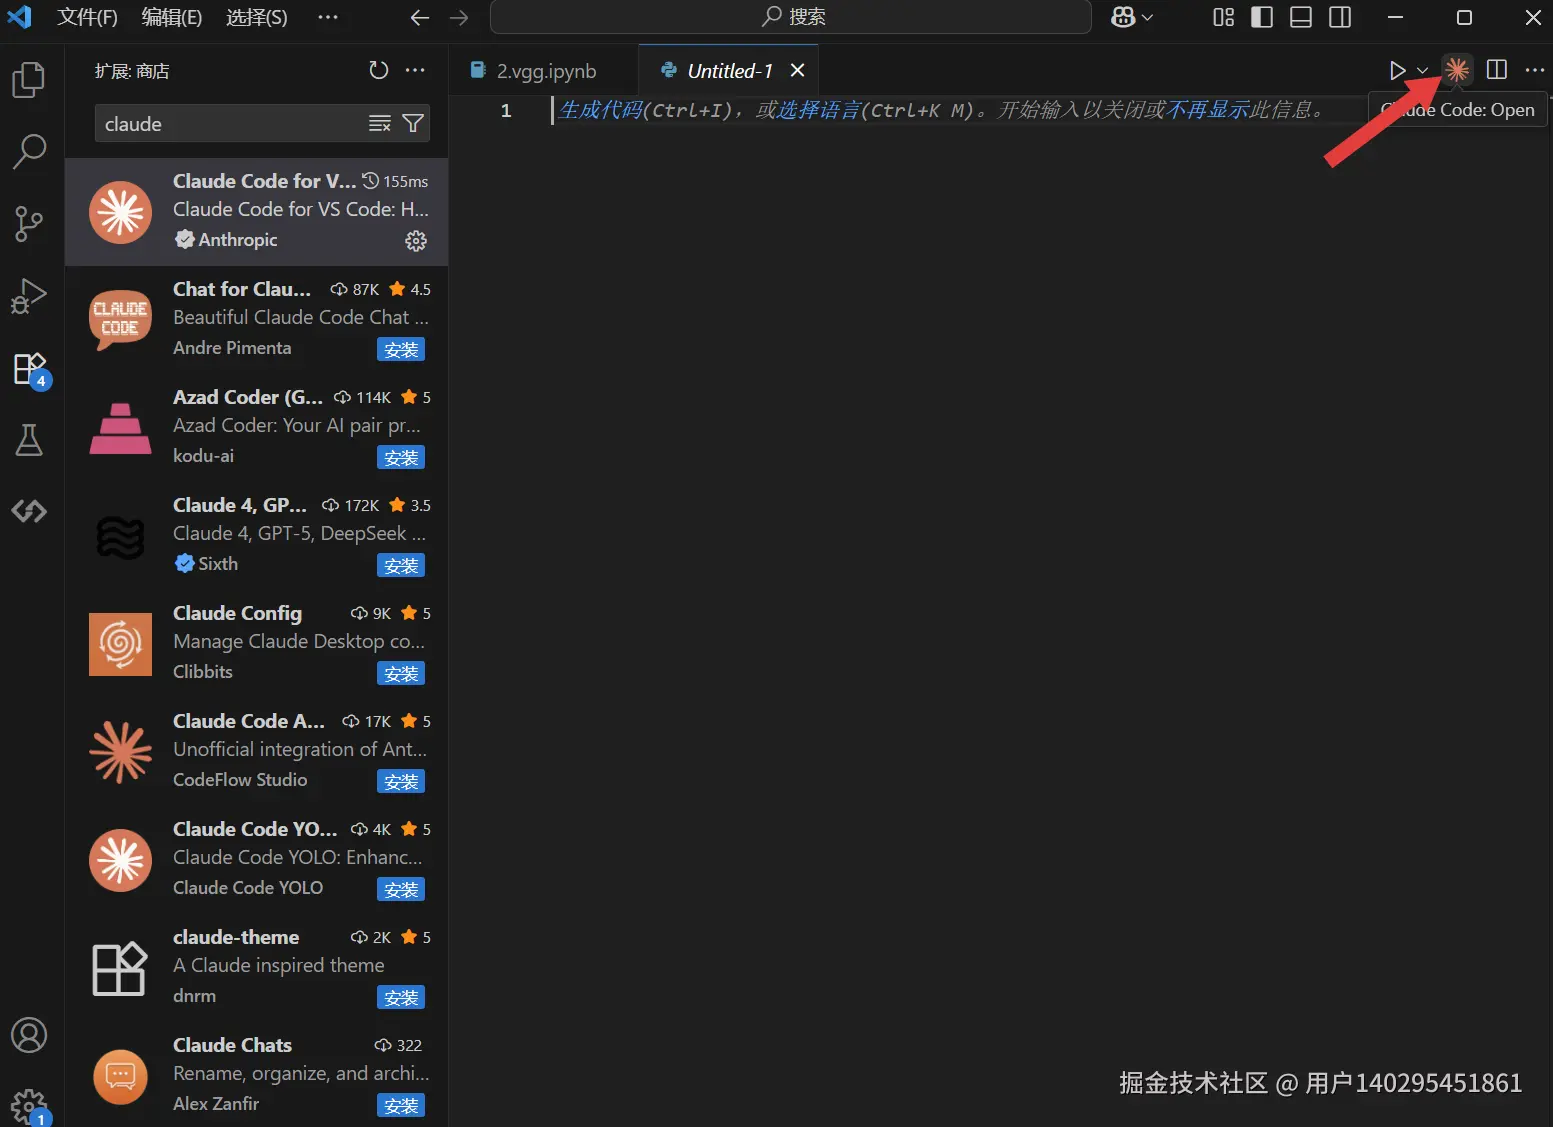Open the 选择(S) menu
1553x1127 pixels.
(256, 17)
